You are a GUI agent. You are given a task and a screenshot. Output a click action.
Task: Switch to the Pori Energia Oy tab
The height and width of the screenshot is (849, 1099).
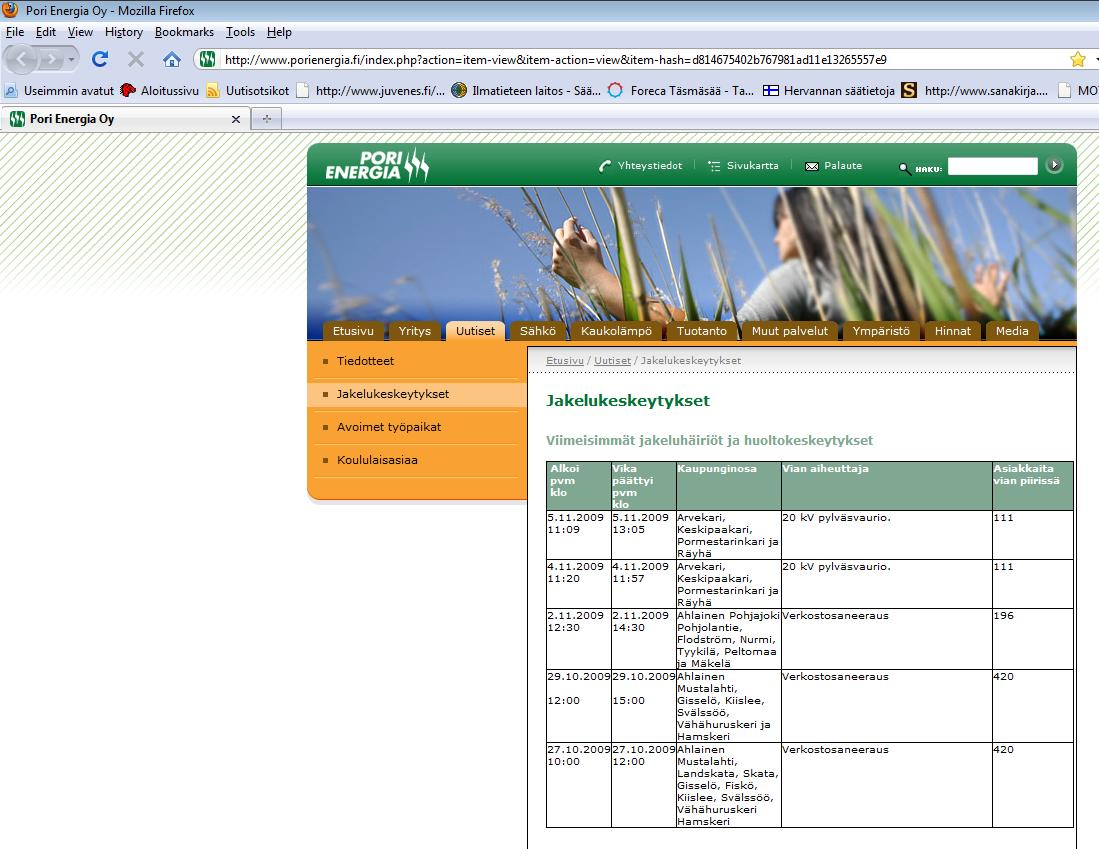(x=125, y=119)
